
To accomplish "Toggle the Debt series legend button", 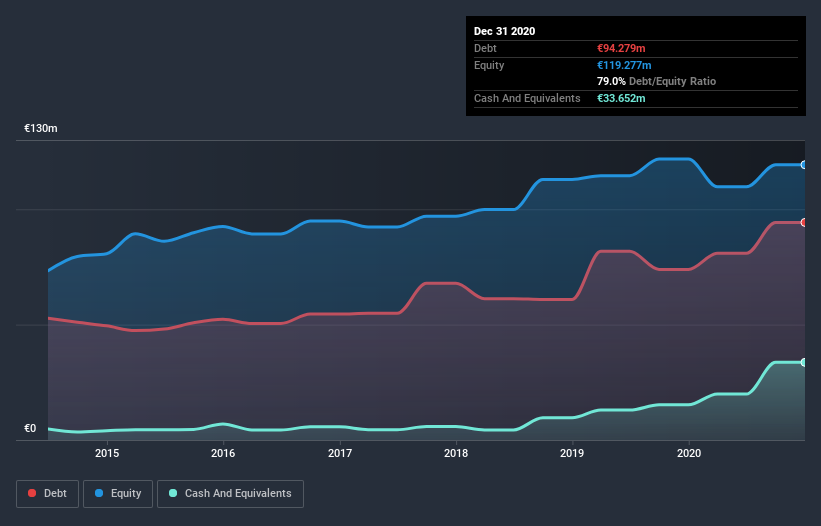I will 47,494.
